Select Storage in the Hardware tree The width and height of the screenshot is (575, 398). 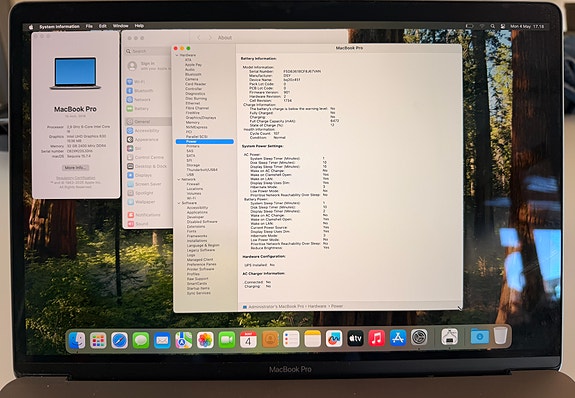coord(193,165)
